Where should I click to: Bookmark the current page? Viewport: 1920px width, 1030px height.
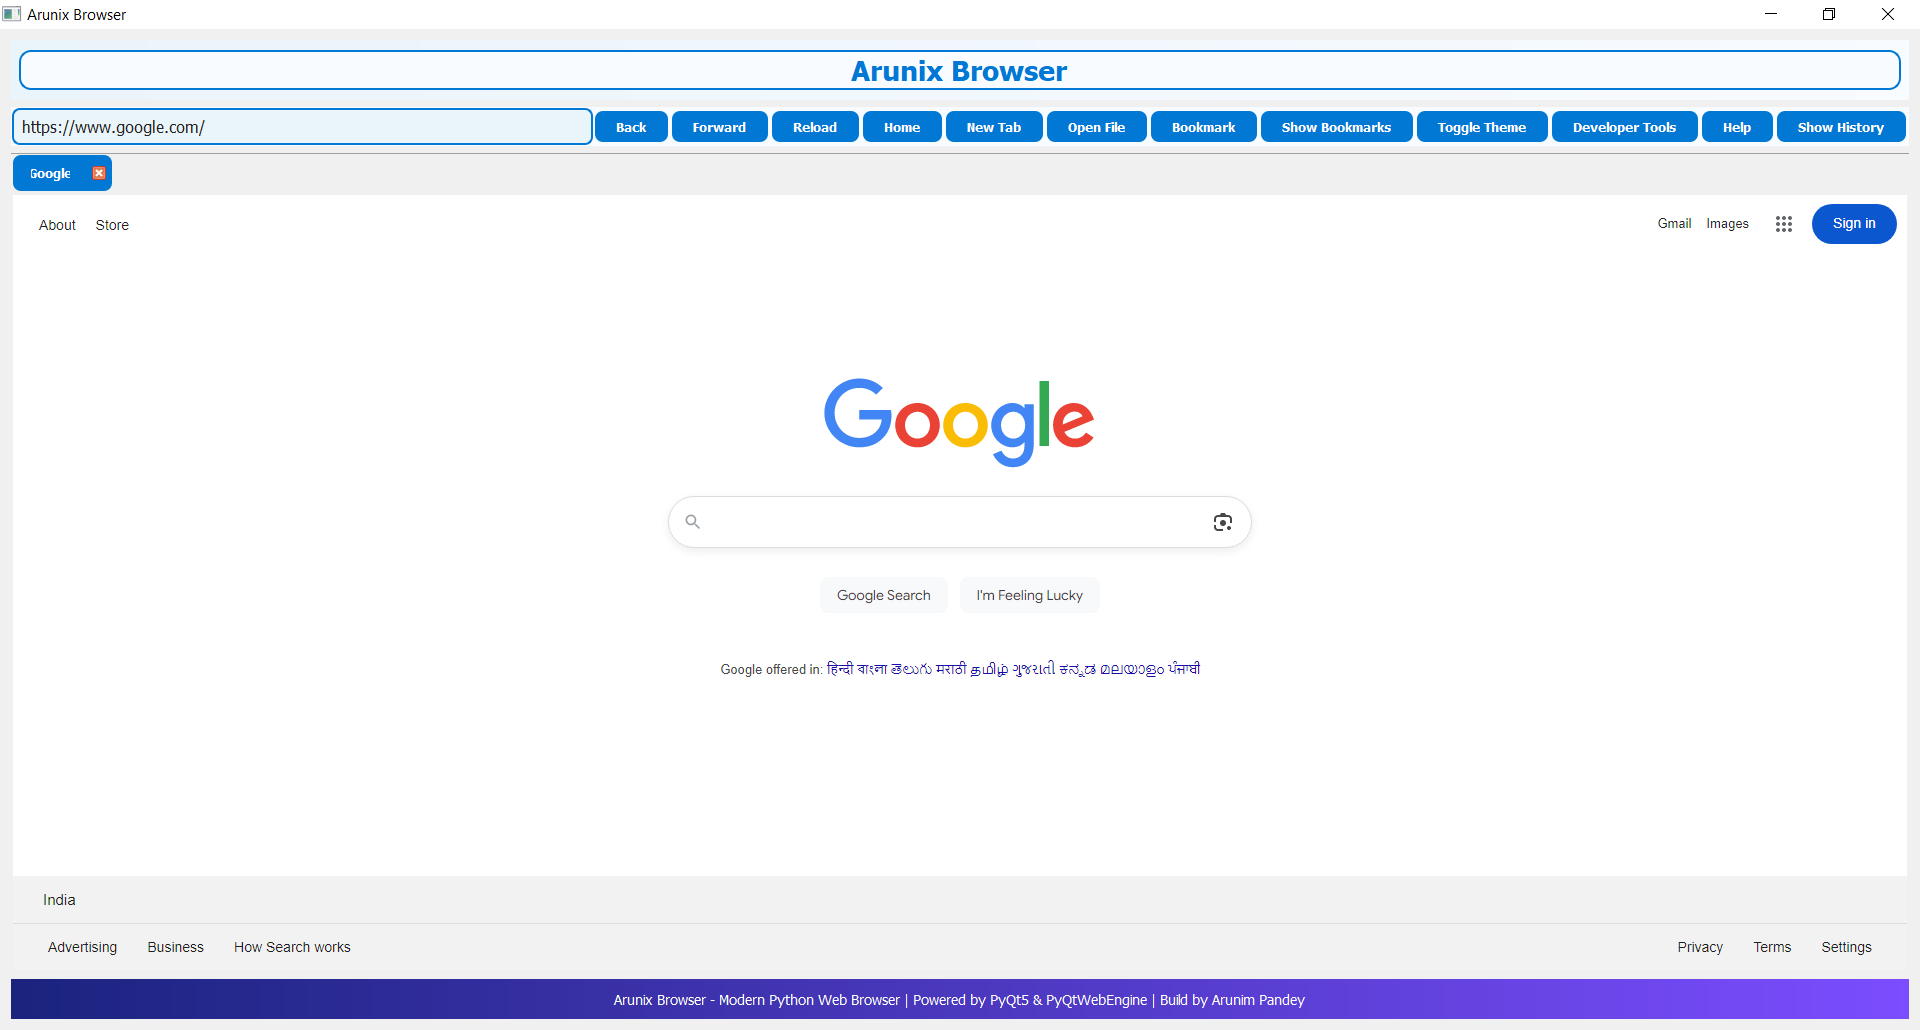(x=1203, y=126)
